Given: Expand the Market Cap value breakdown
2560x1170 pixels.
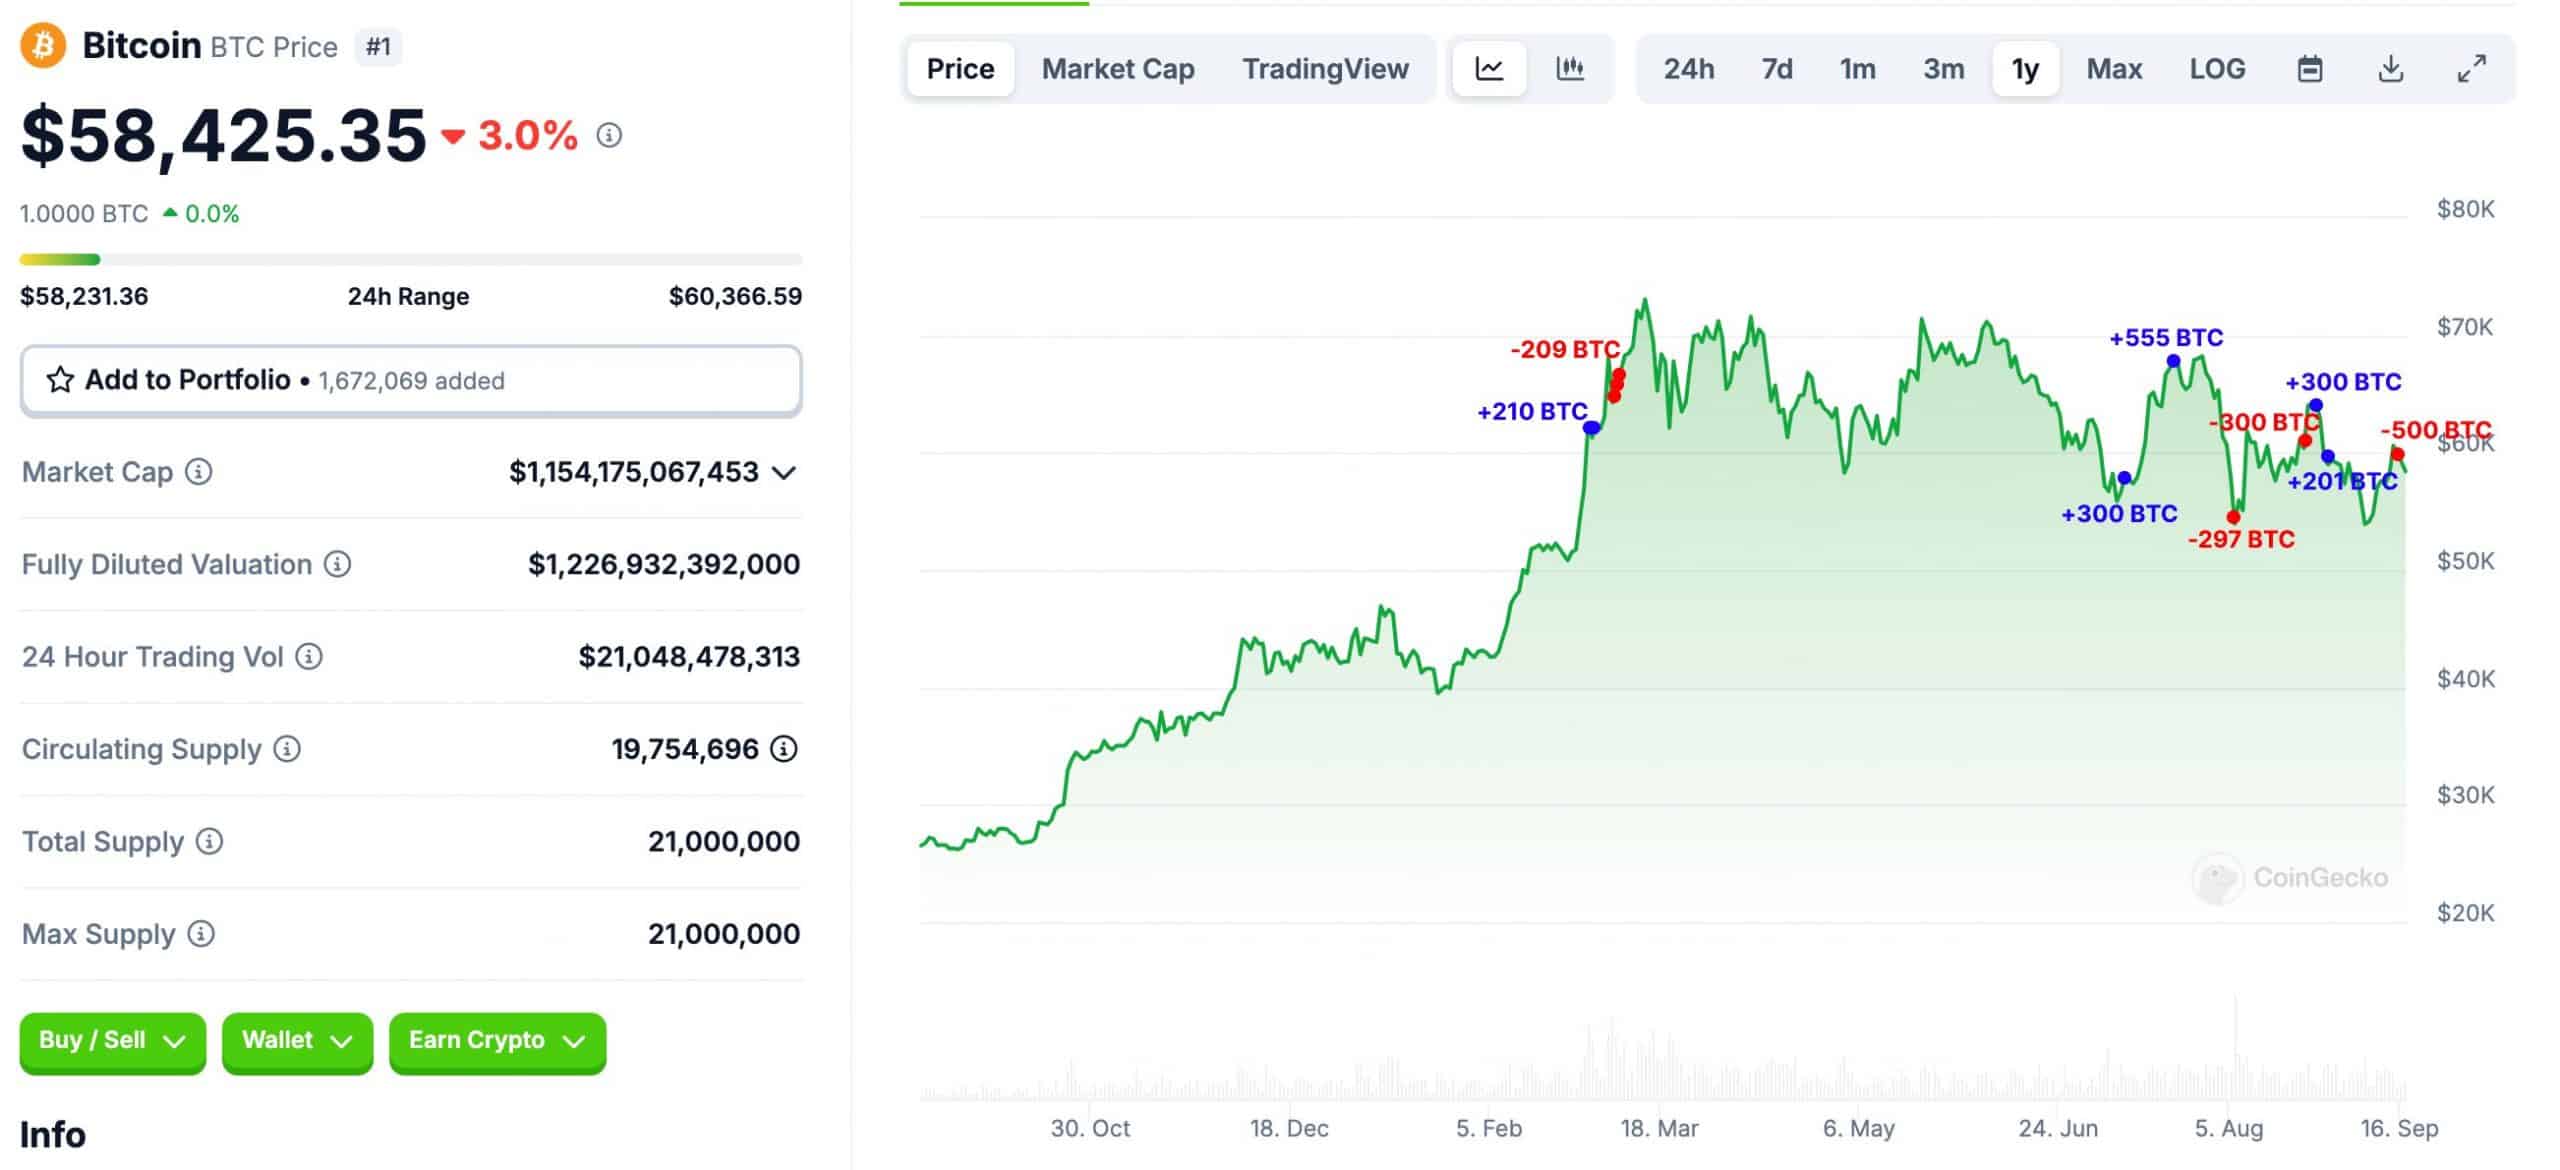Looking at the screenshot, I should click(785, 473).
